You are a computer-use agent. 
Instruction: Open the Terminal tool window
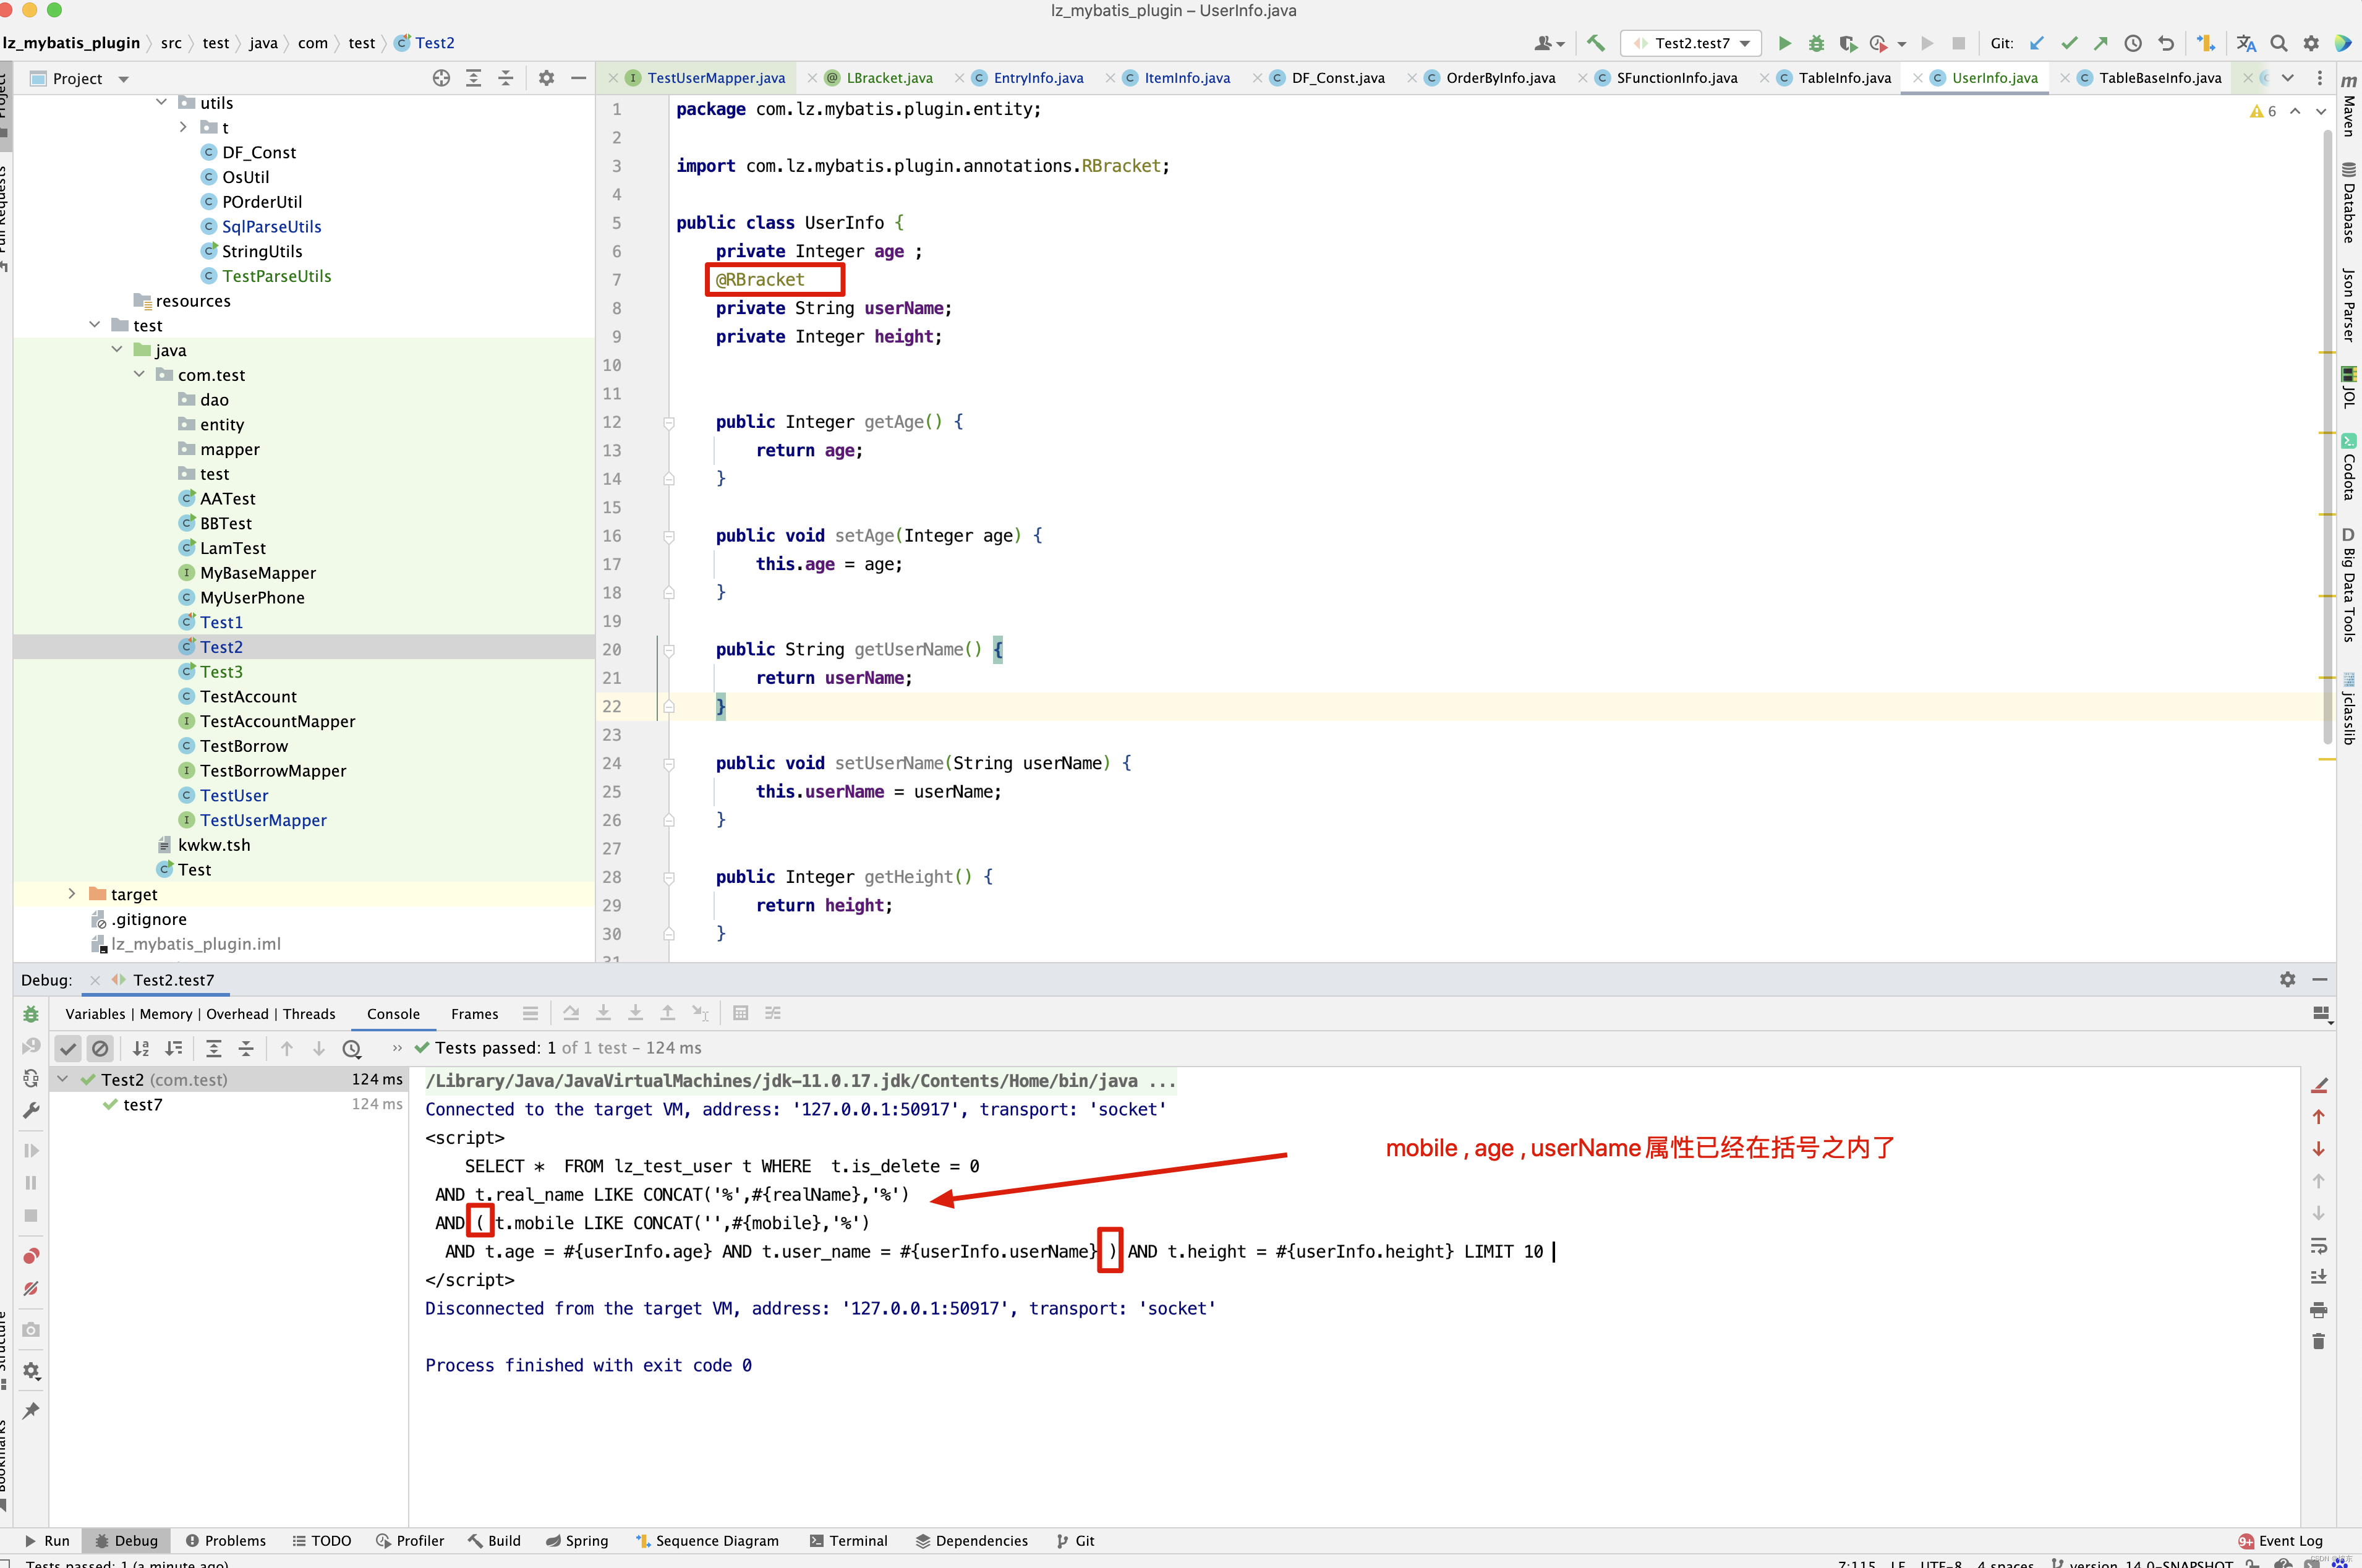tap(848, 1541)
